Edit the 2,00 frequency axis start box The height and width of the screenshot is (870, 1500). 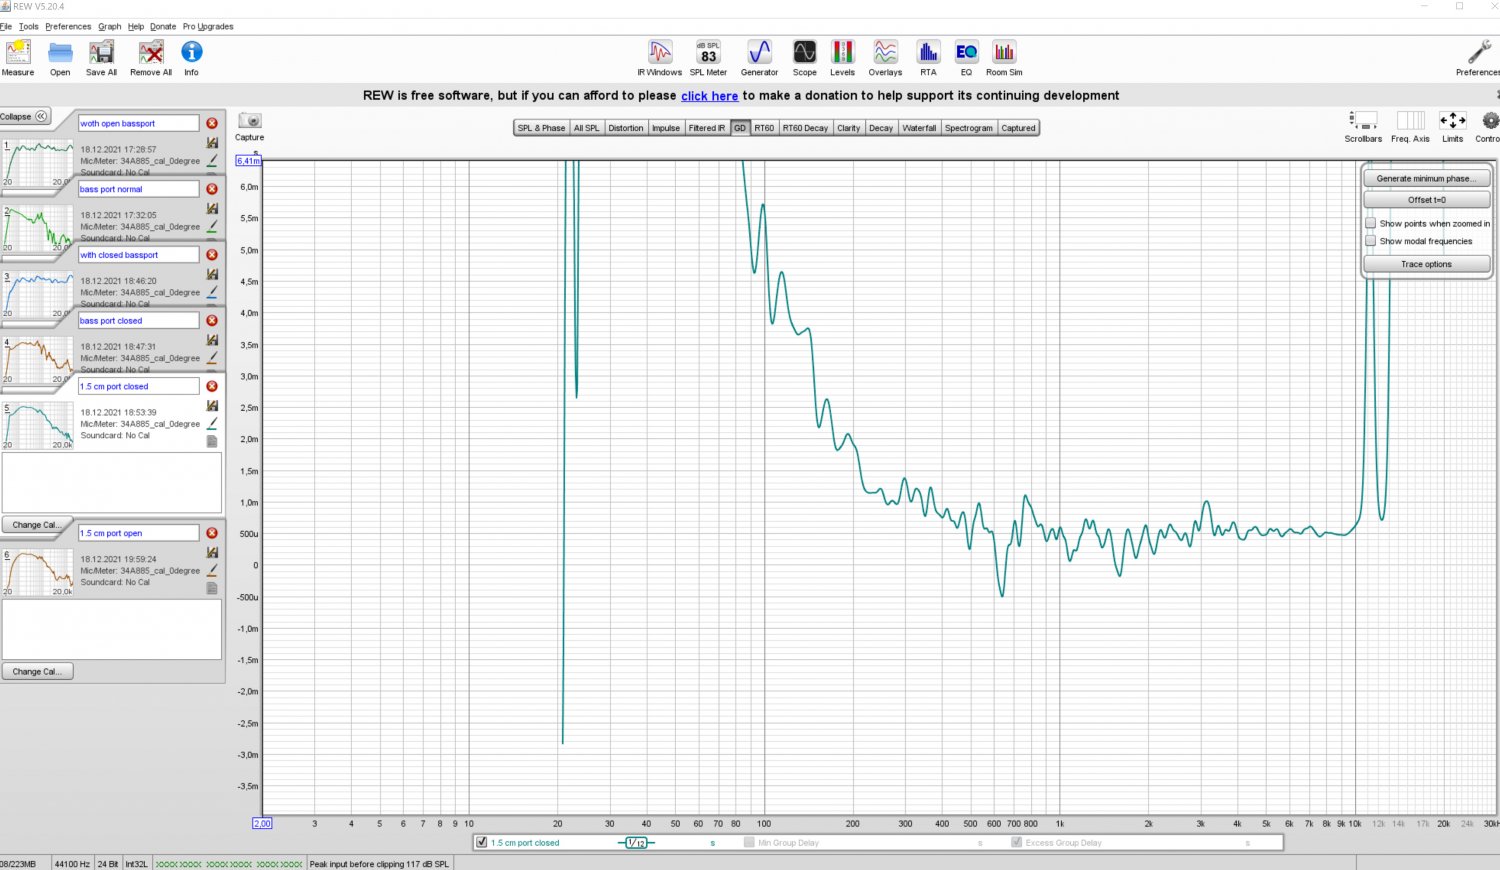point(262,824)
